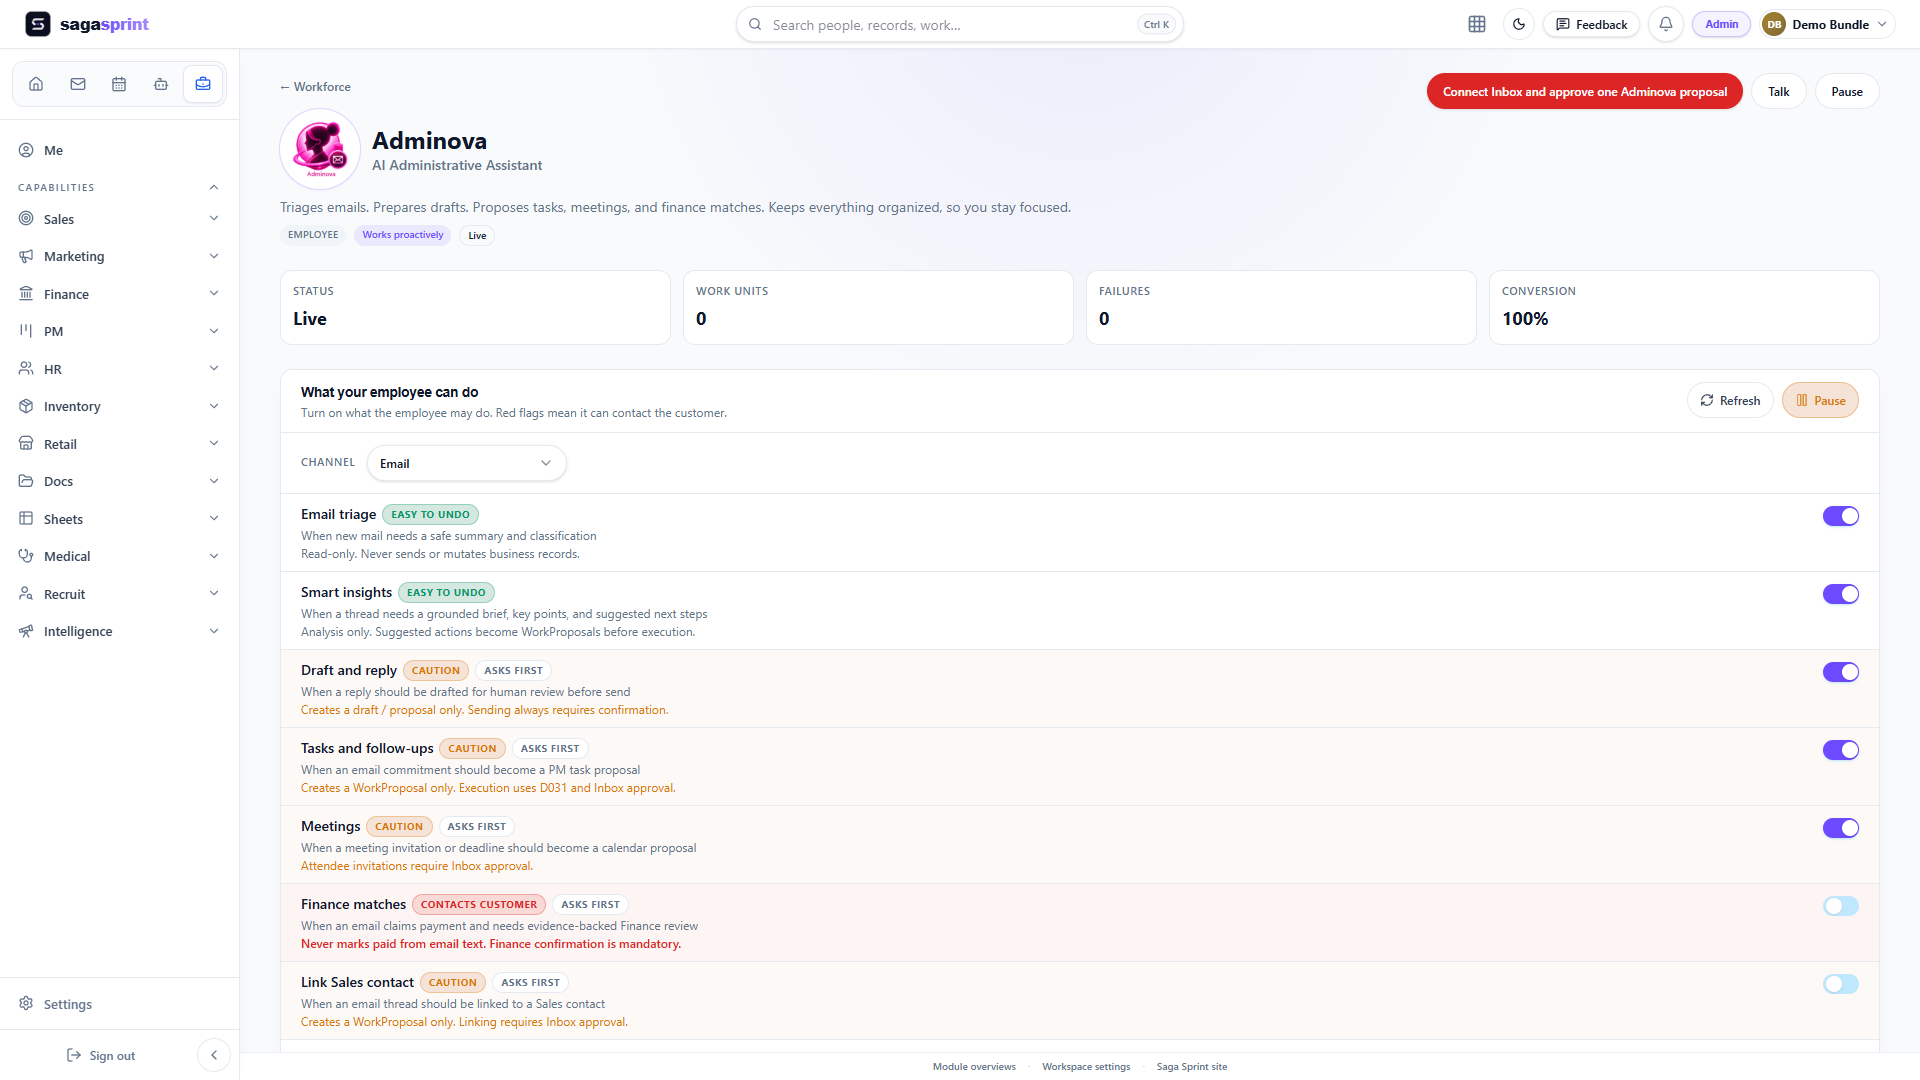
Task: Open the home icon in sidebar toolbar
Action: [36, 84]
